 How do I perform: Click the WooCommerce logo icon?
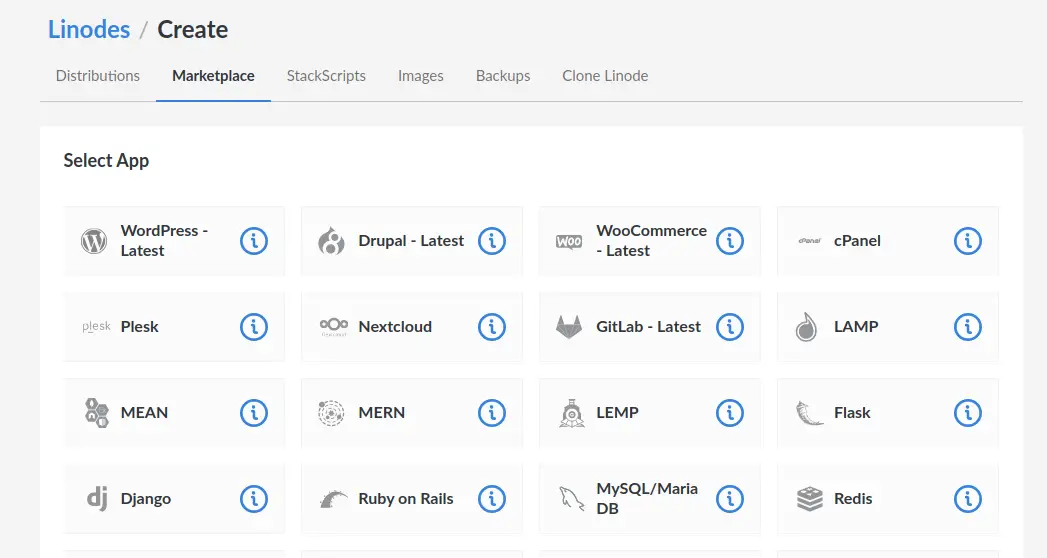click(569, 242)
